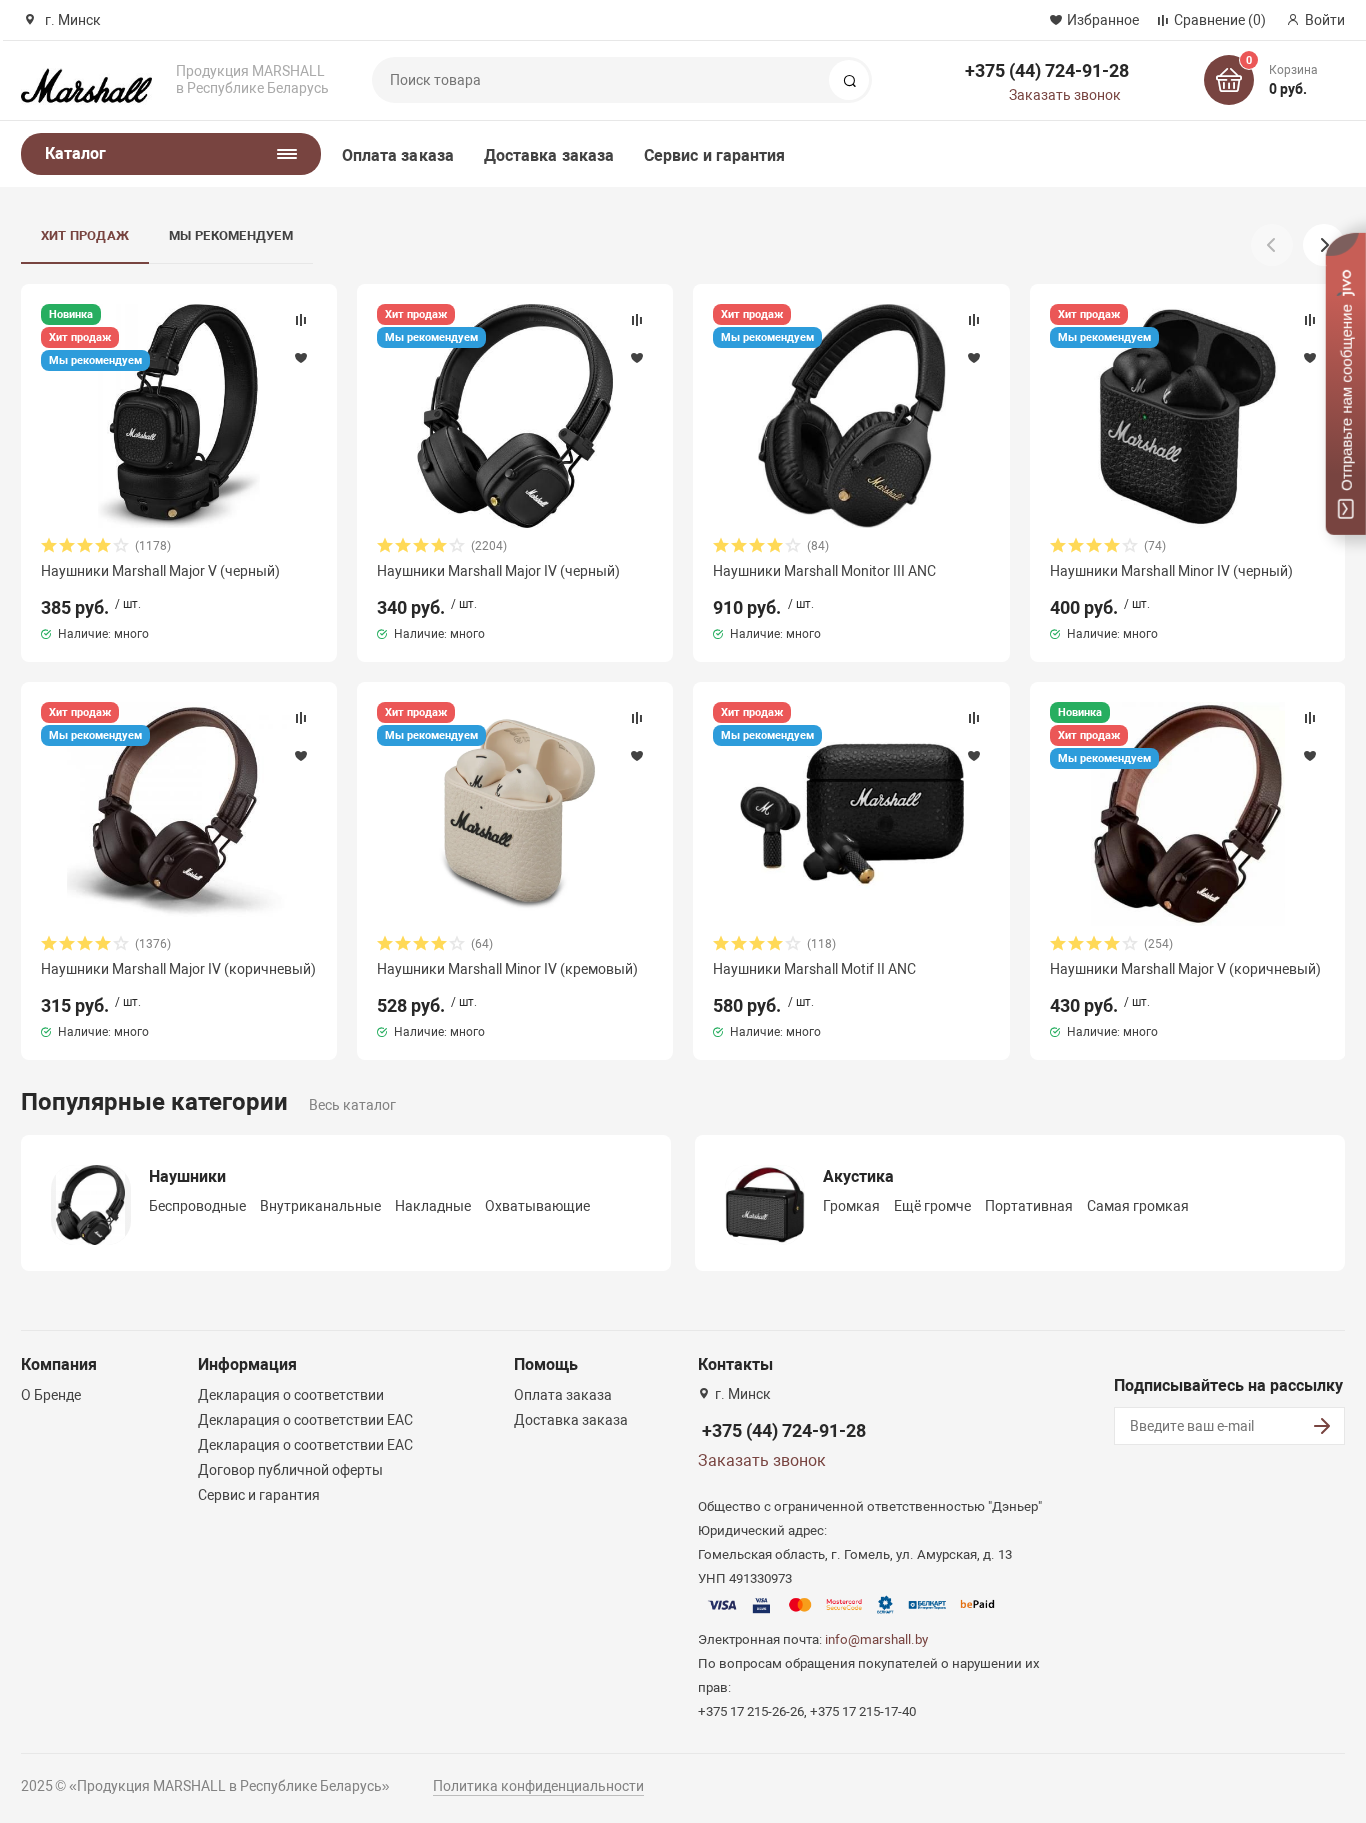This screenshot has height=1823, width=1366.
Task: Click Заказать звонок link in header
Action: (x=1064, y=95)
